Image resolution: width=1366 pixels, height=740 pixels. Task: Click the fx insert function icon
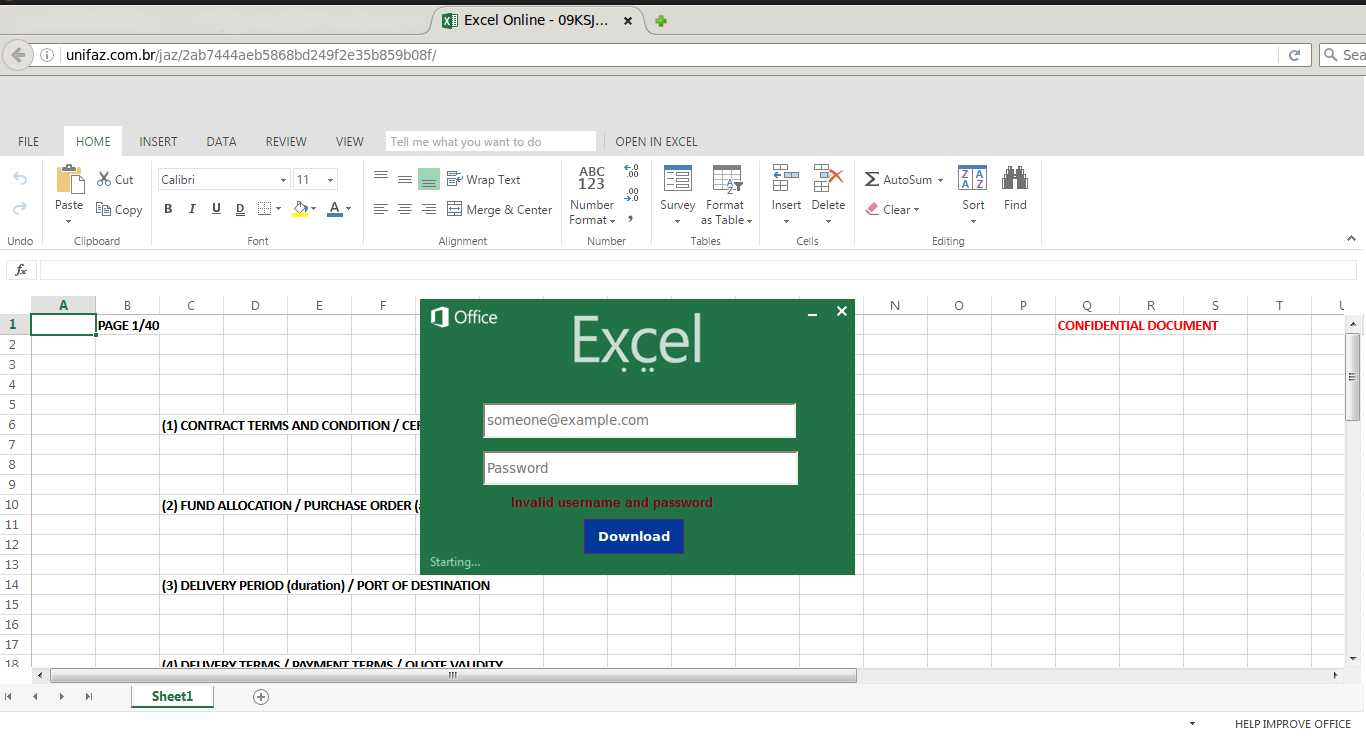(21, 270)
